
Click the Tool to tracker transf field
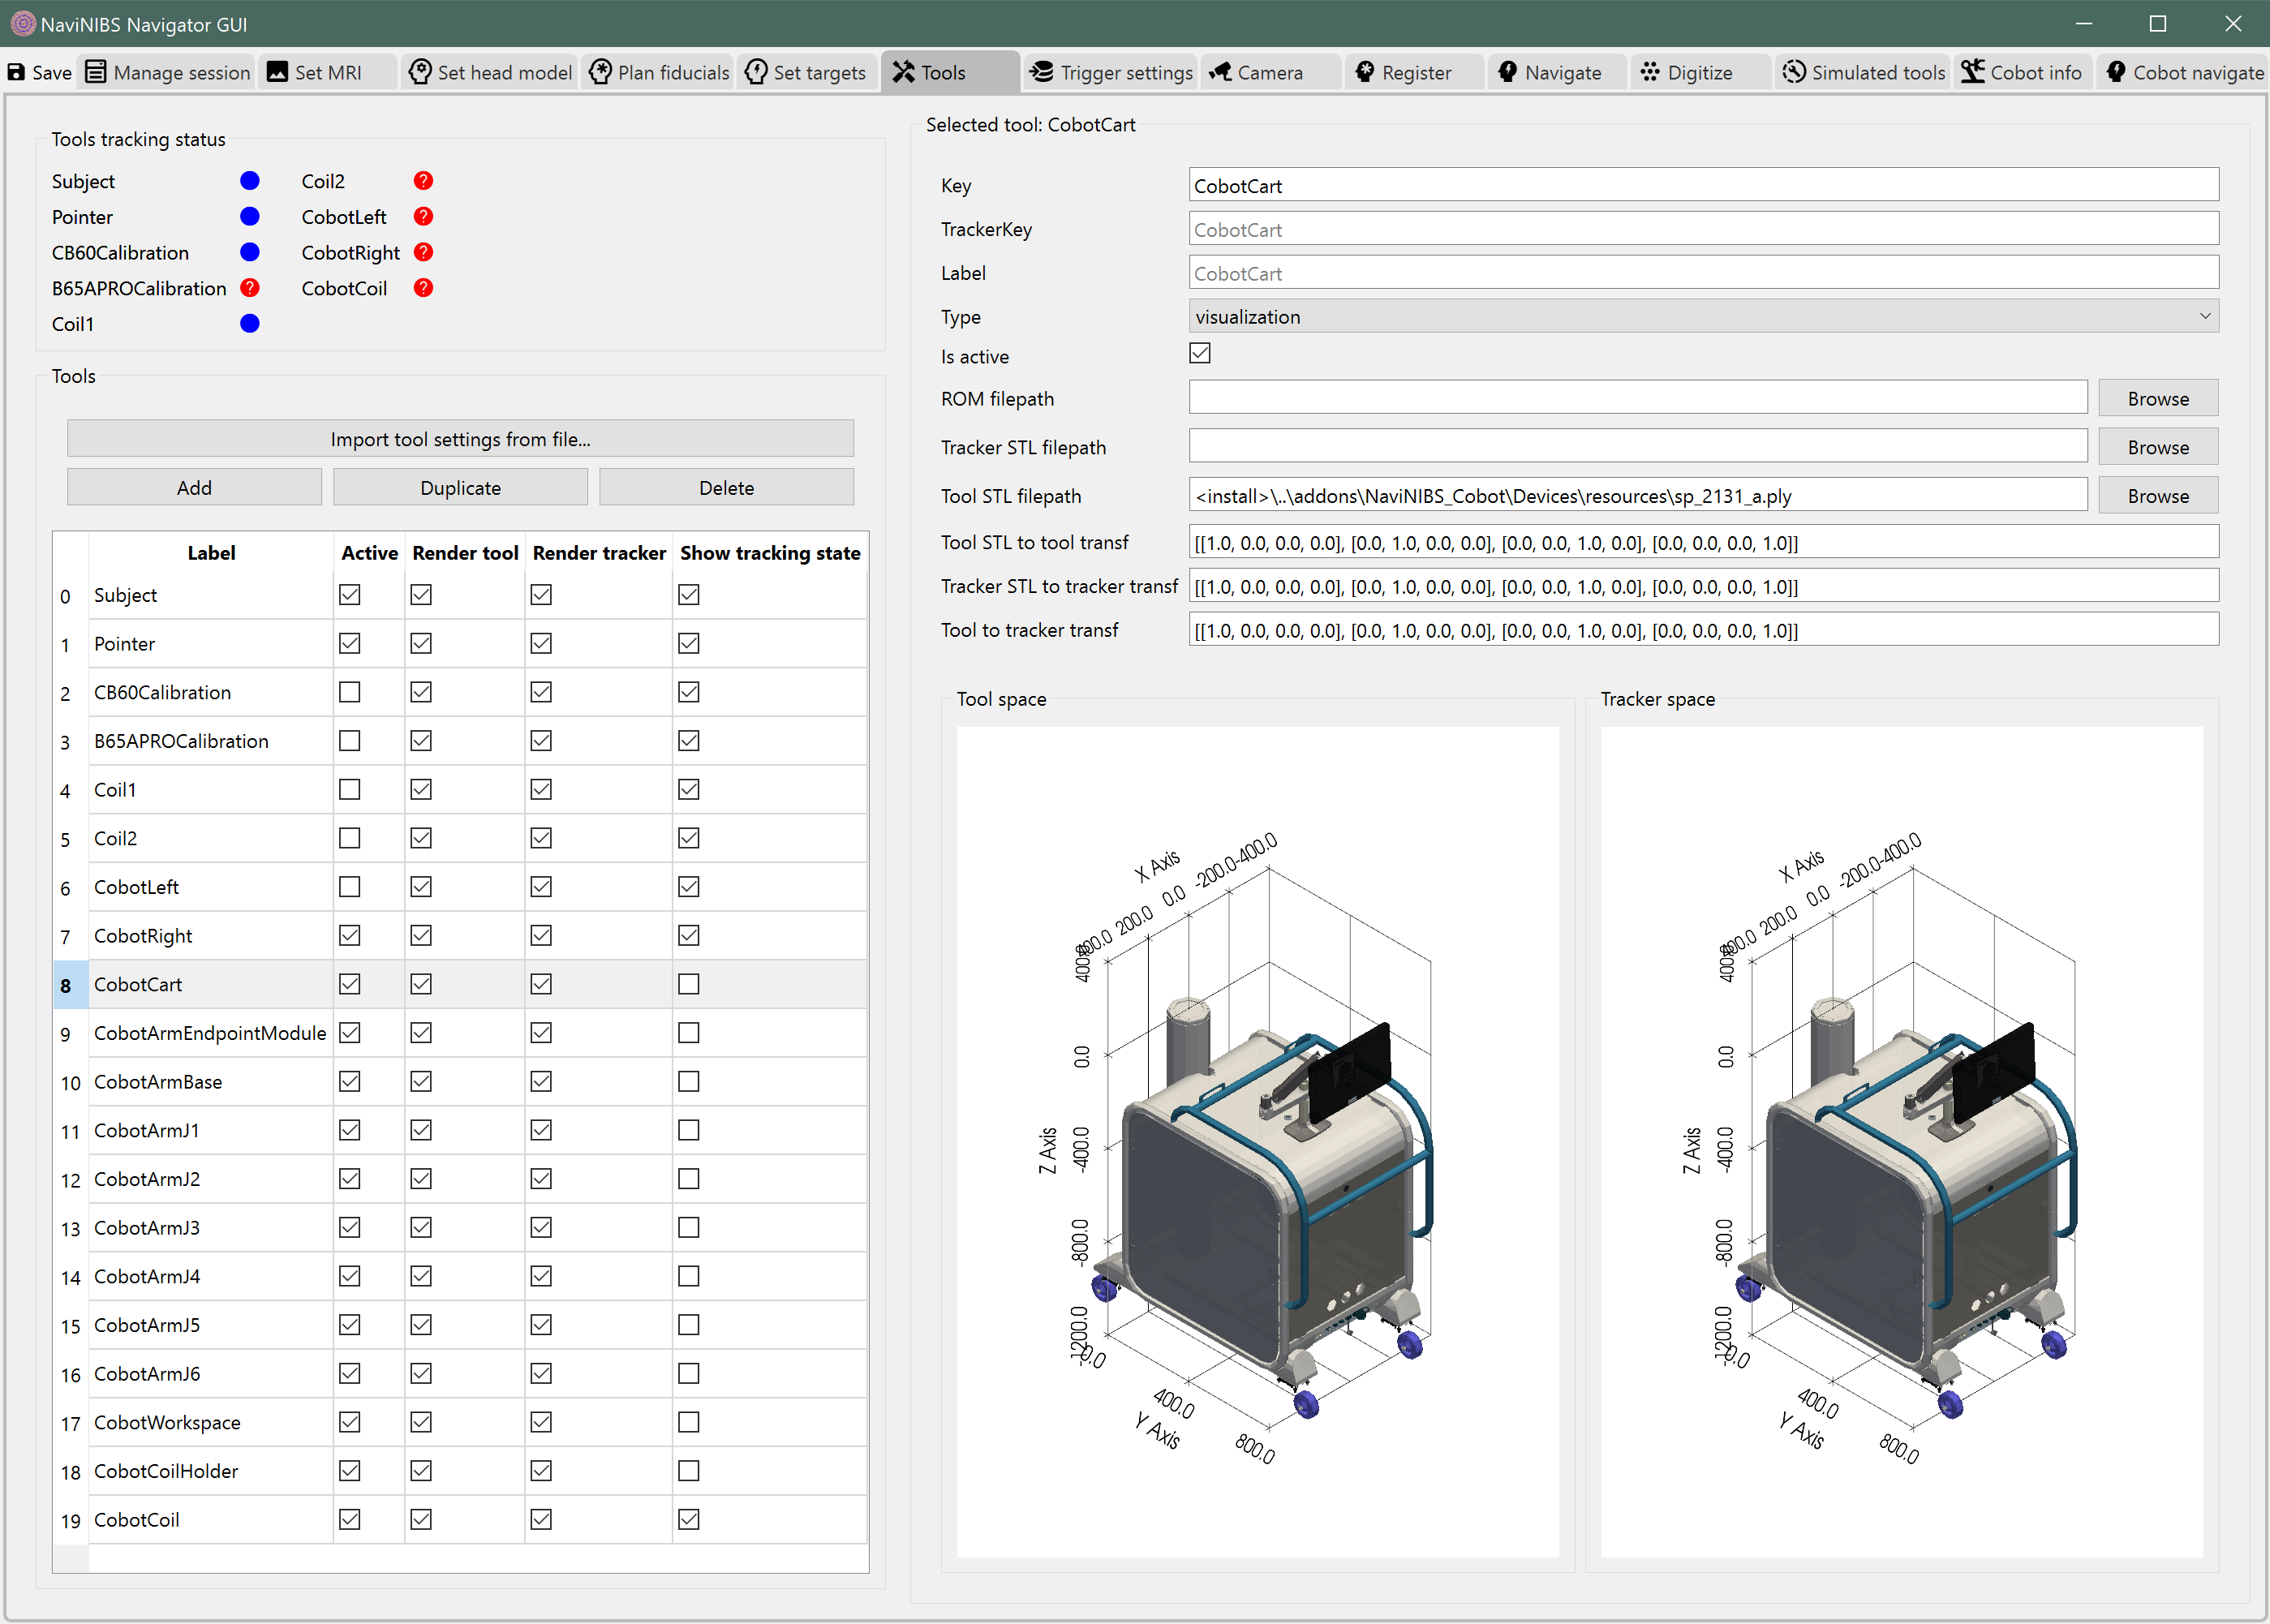pyautogui.click(x=1703, y=630)
